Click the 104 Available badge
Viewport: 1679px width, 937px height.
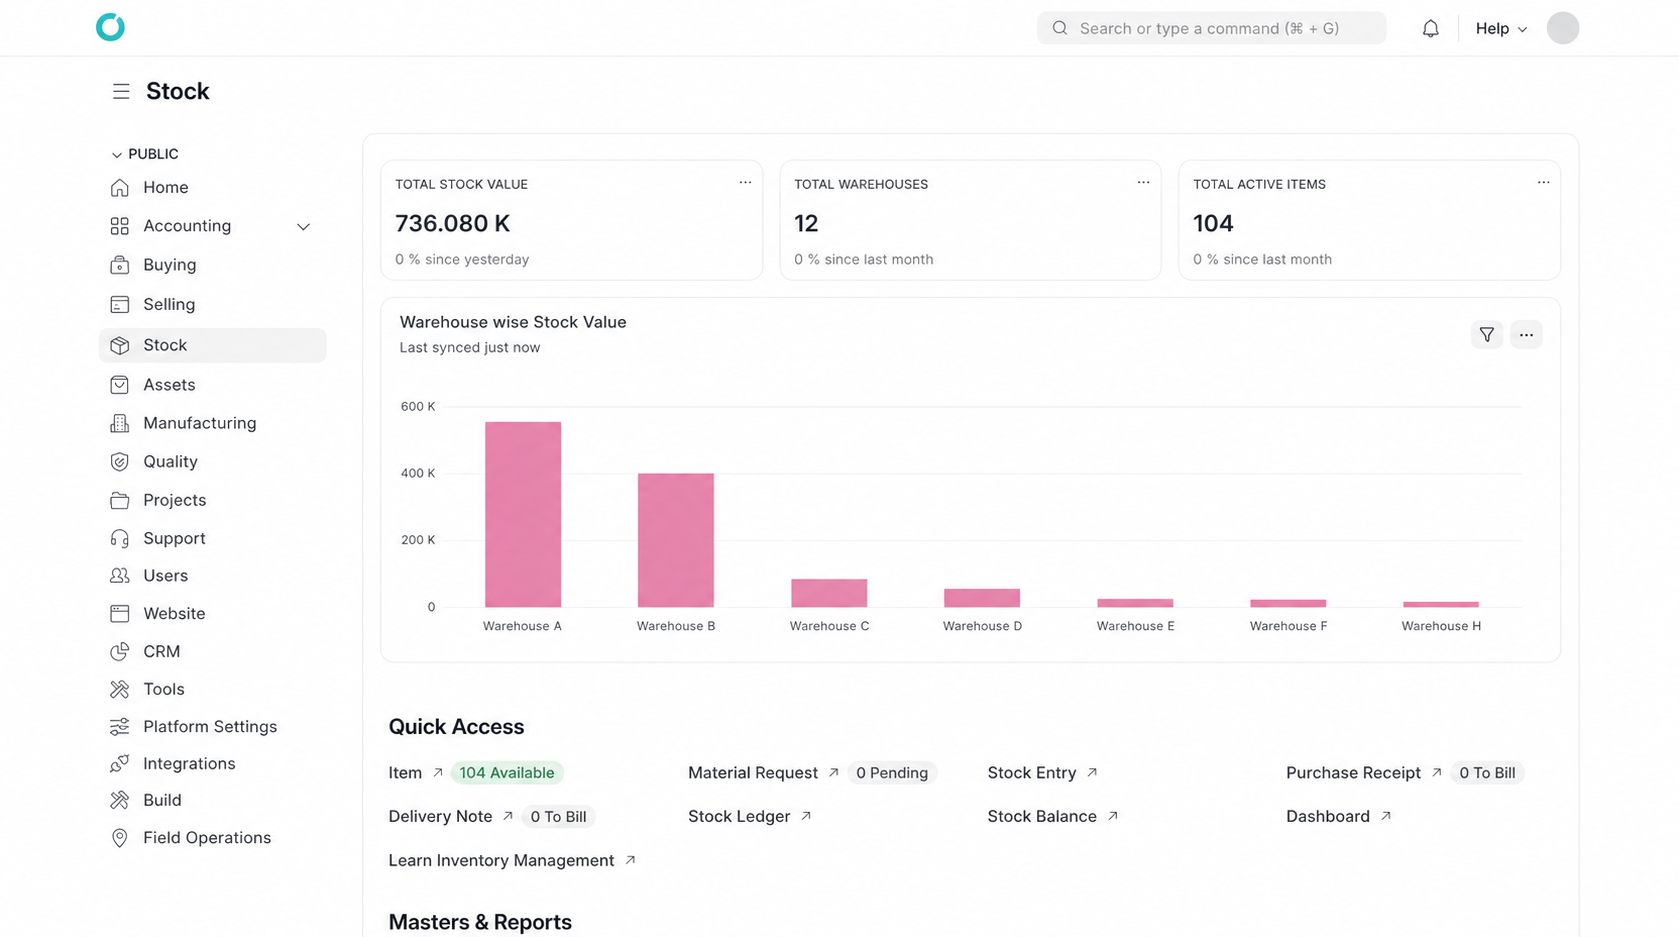click(x=507, y=773)
